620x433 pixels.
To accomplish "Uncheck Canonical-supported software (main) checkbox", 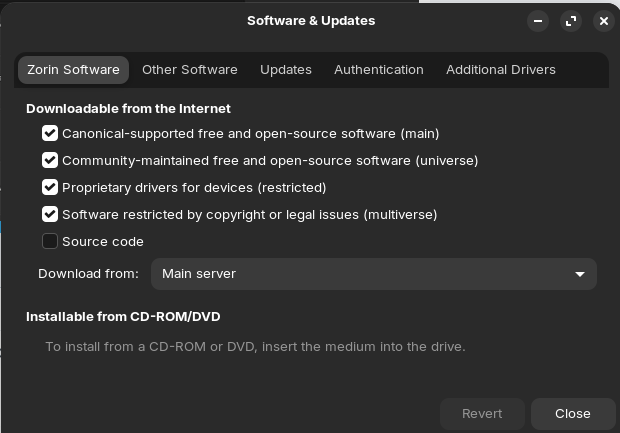I will pos(50,133).
